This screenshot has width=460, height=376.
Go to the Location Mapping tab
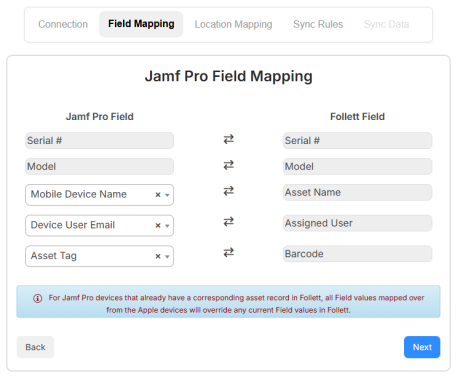coord(233,24)
